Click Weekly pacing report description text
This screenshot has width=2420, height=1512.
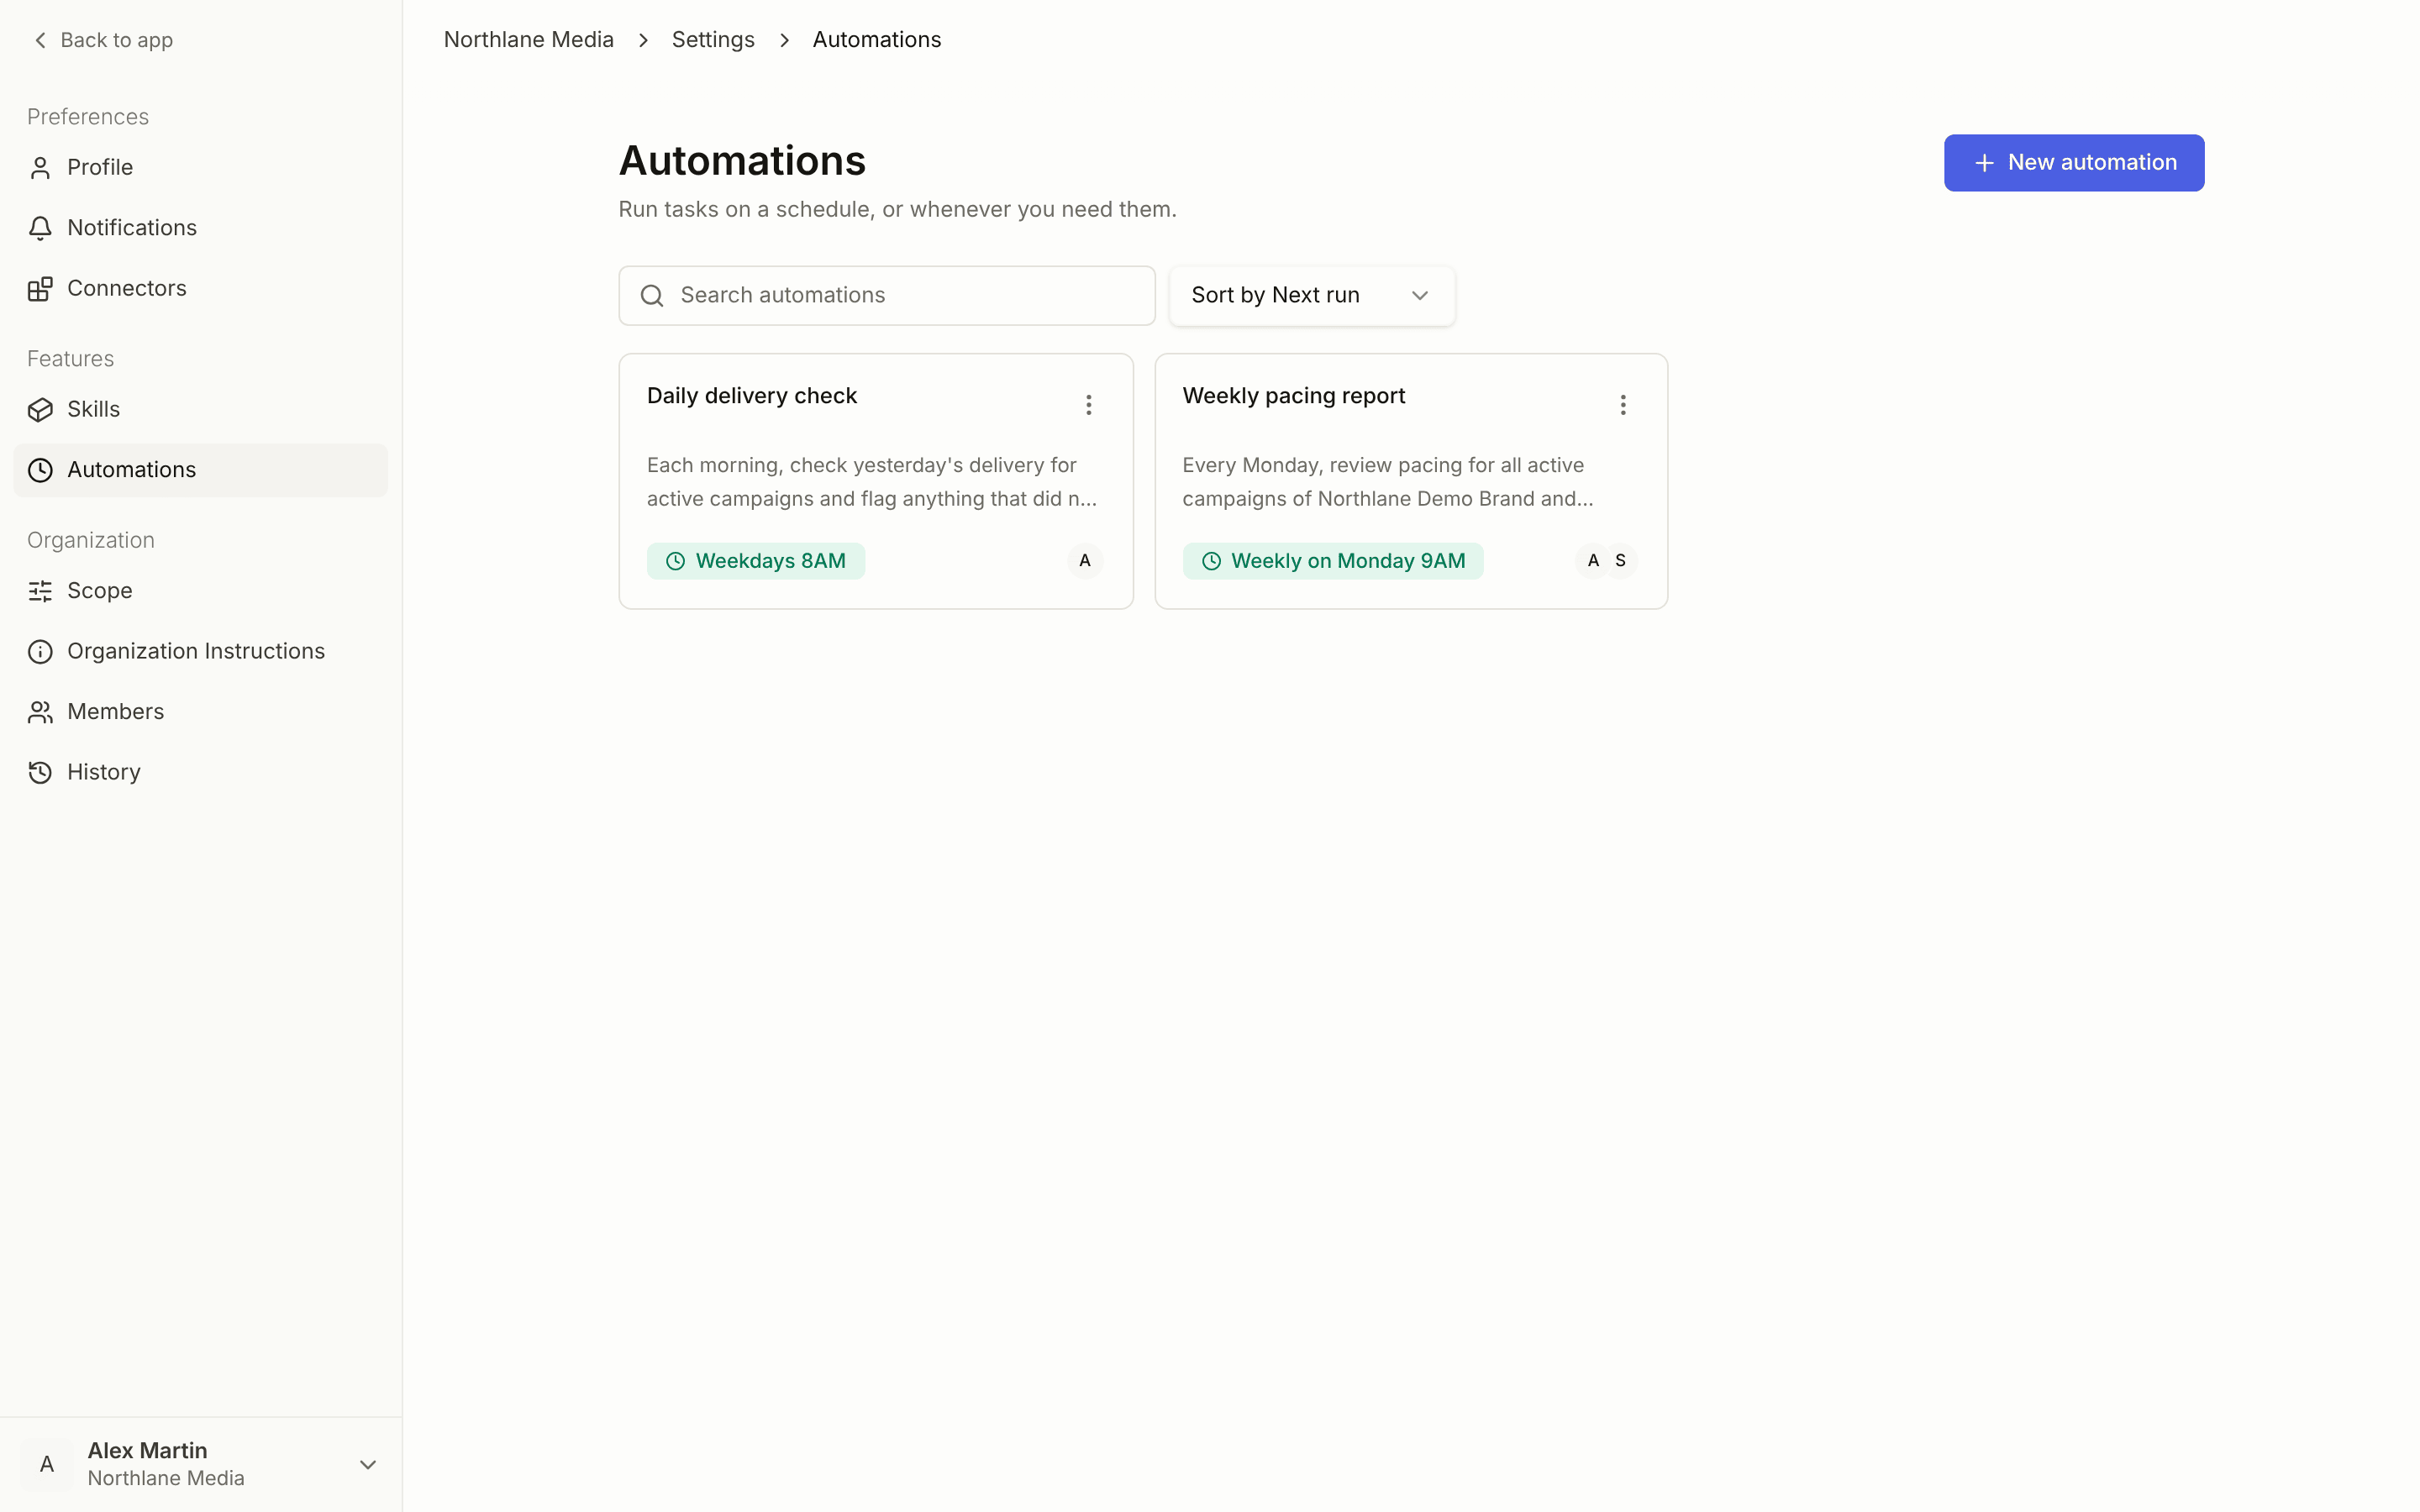click(1388, 482)
